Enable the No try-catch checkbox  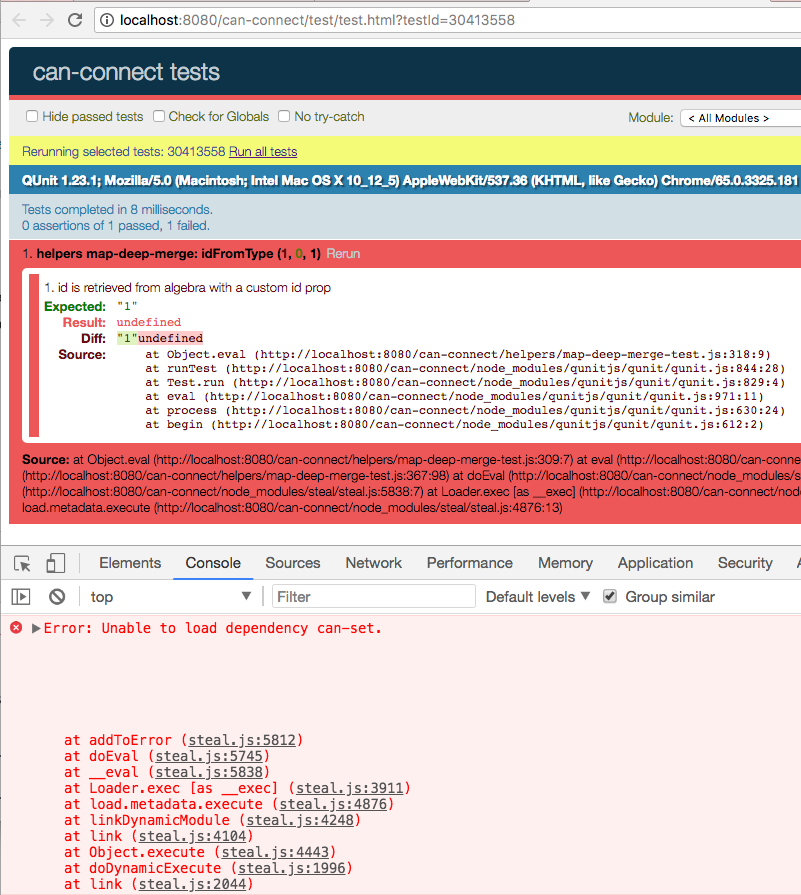pyautogui.click(x=284, y=116)
